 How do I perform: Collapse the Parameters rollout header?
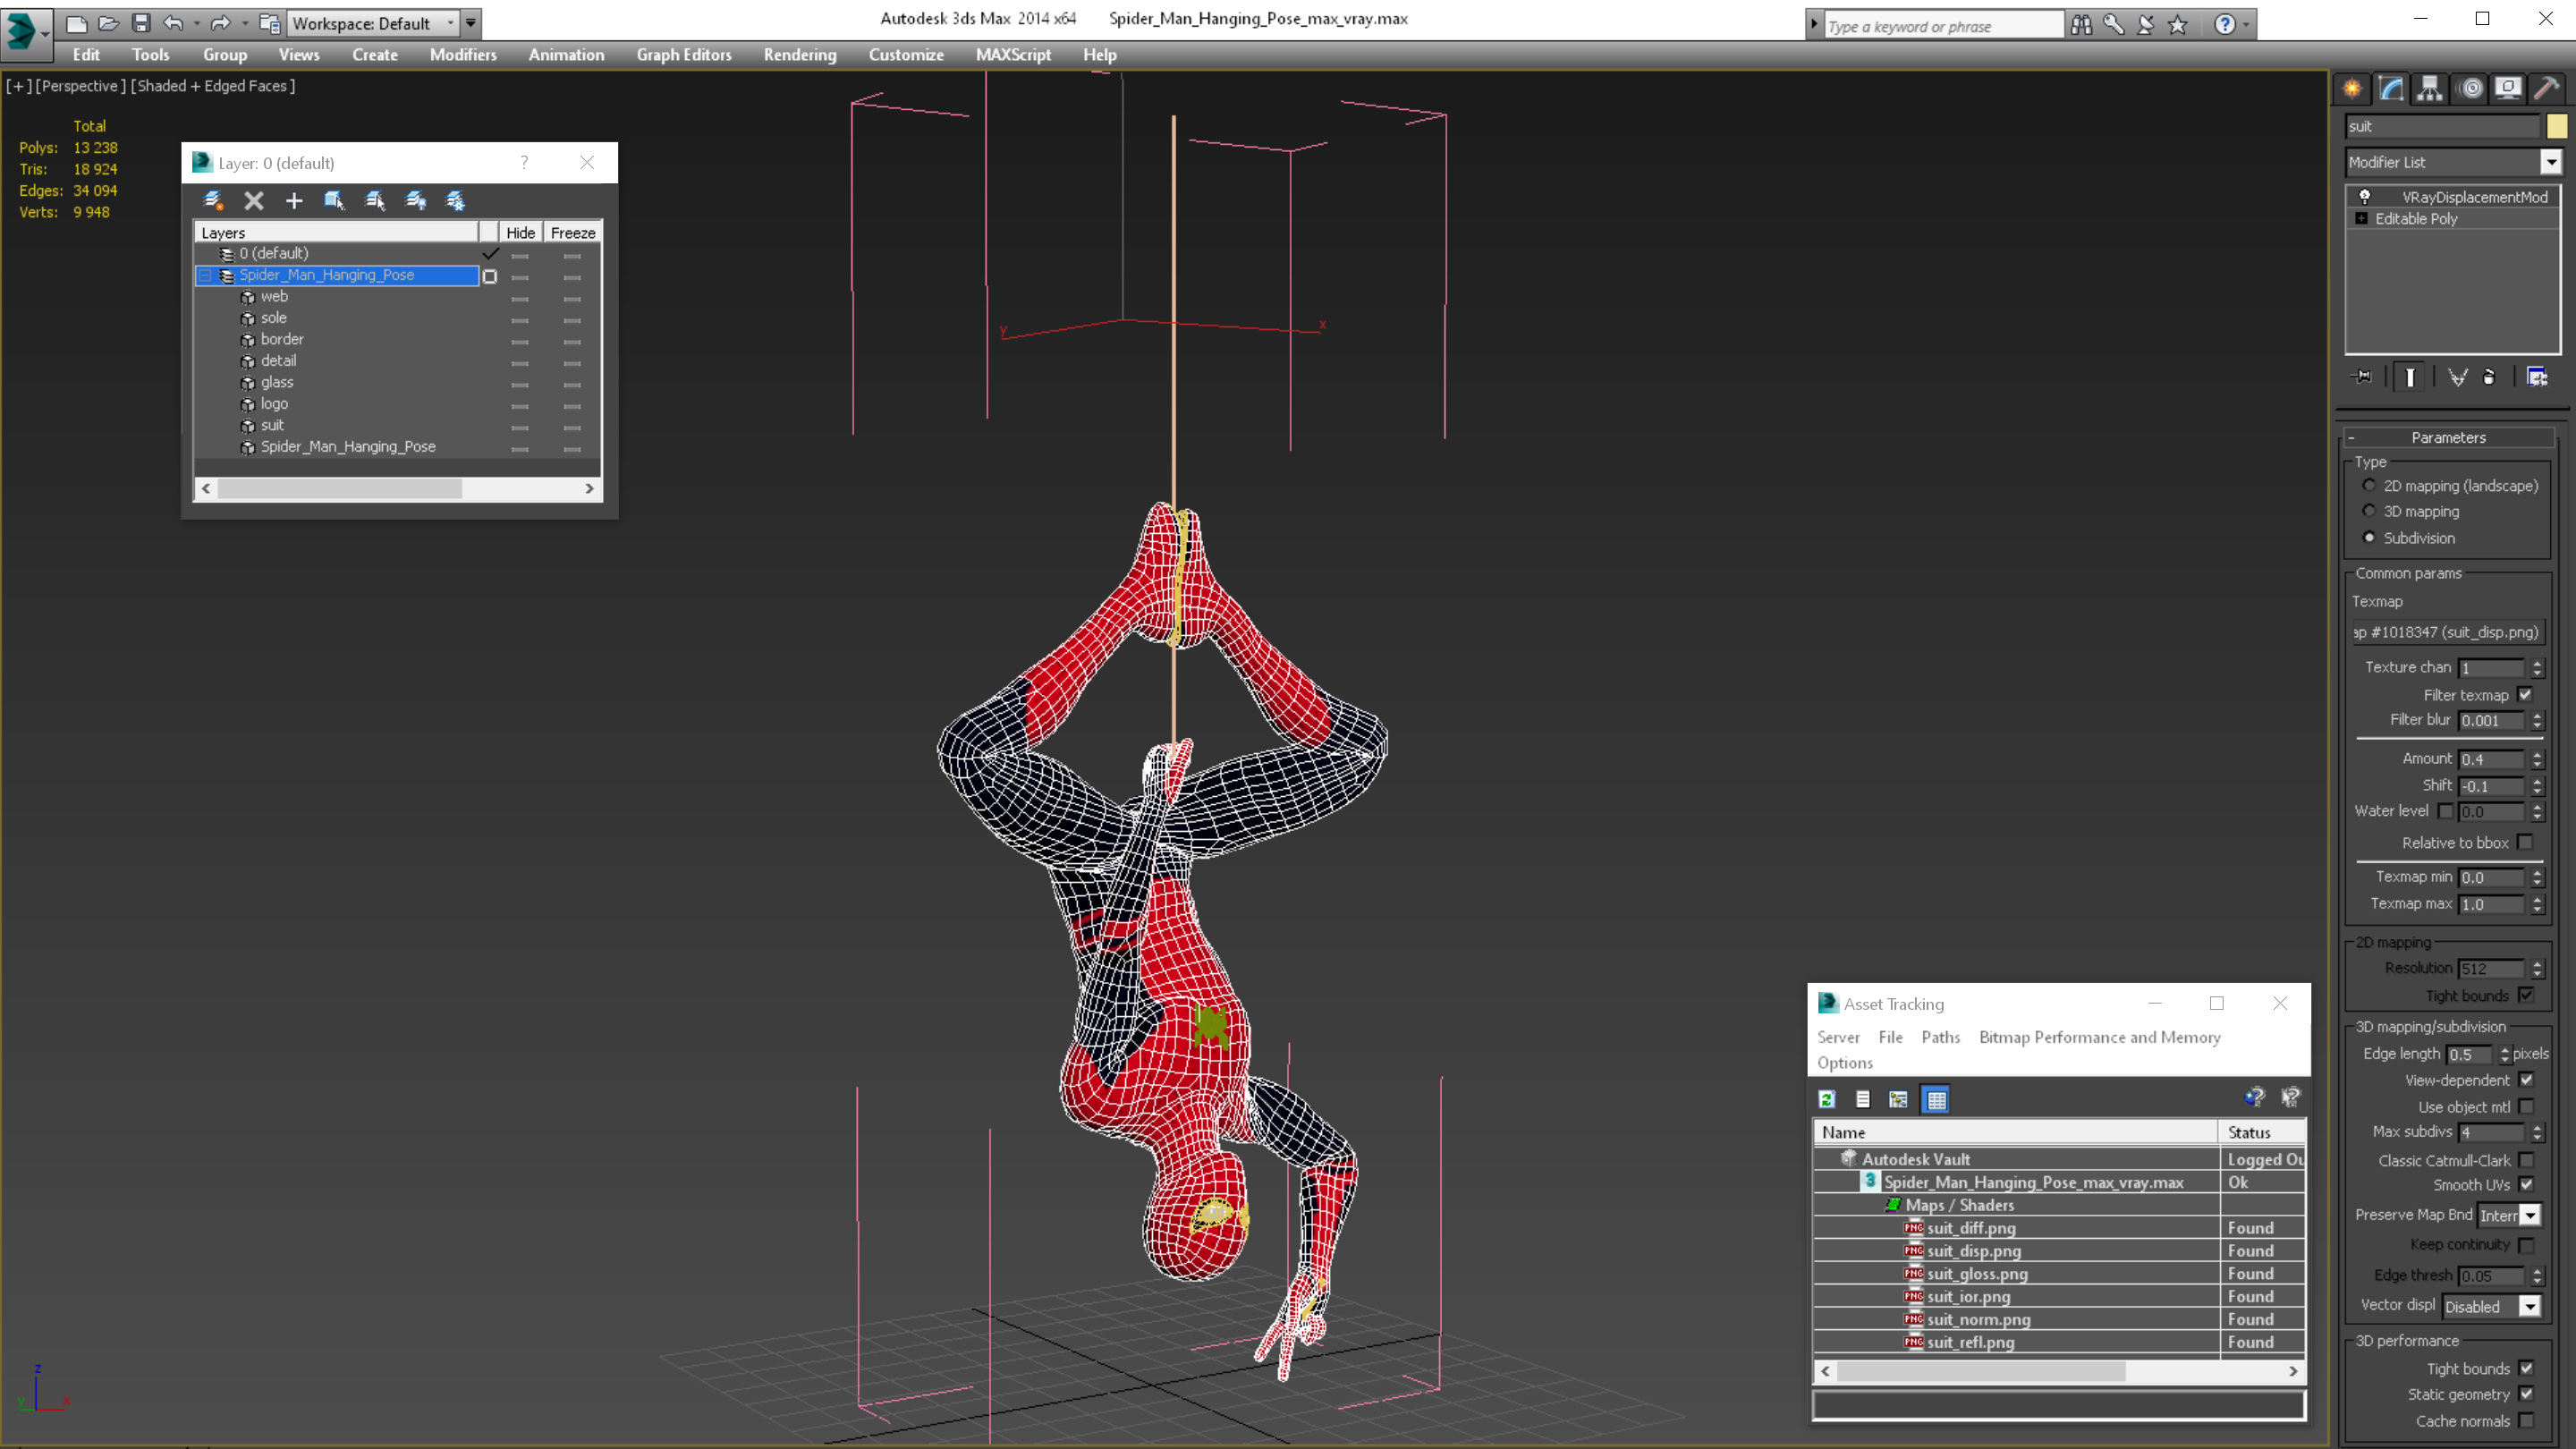coord(2448,437)
